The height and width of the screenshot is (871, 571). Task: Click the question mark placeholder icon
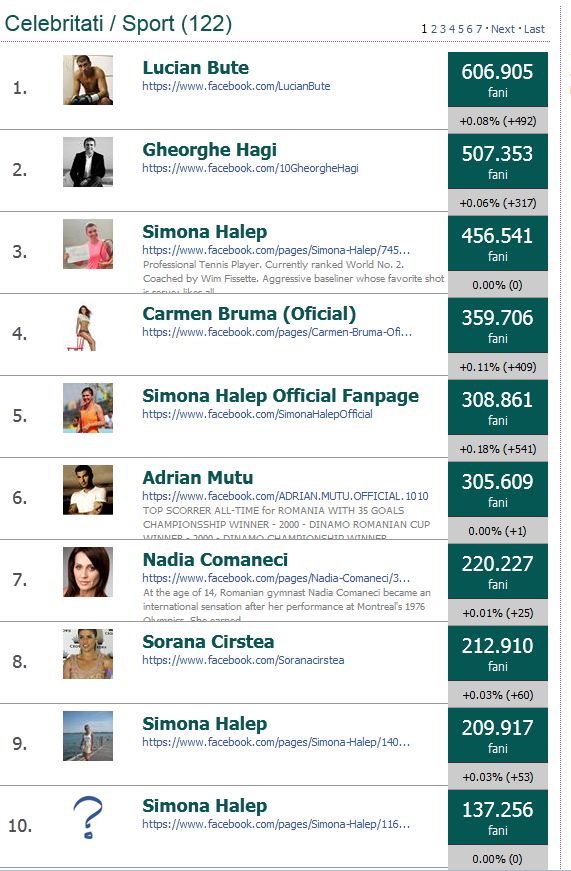click(x=88, y=817)
